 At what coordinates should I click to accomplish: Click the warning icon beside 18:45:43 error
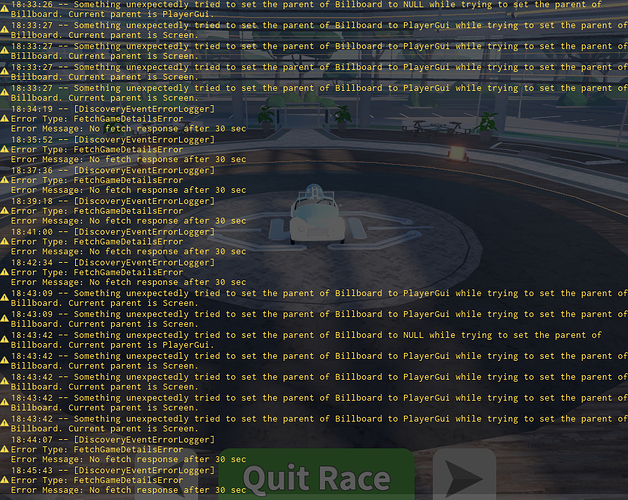pos(4,480)
